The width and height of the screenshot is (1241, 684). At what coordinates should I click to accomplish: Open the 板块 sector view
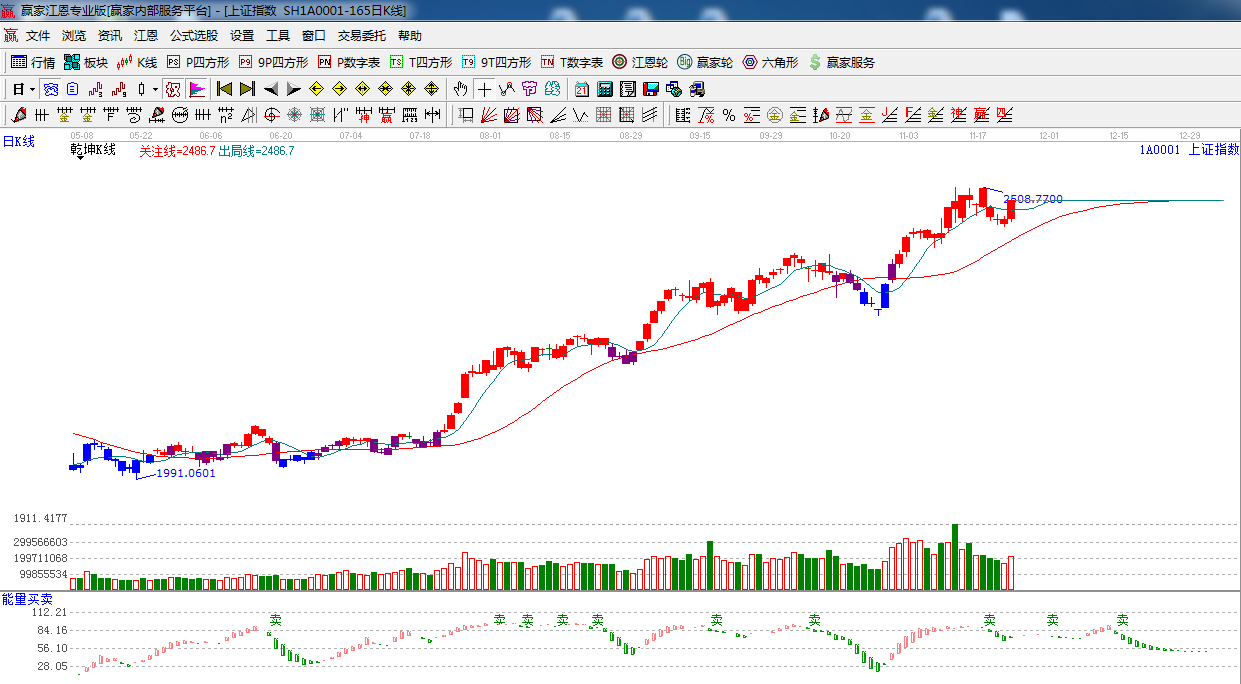pyautogui.click(x=85, y=62)
